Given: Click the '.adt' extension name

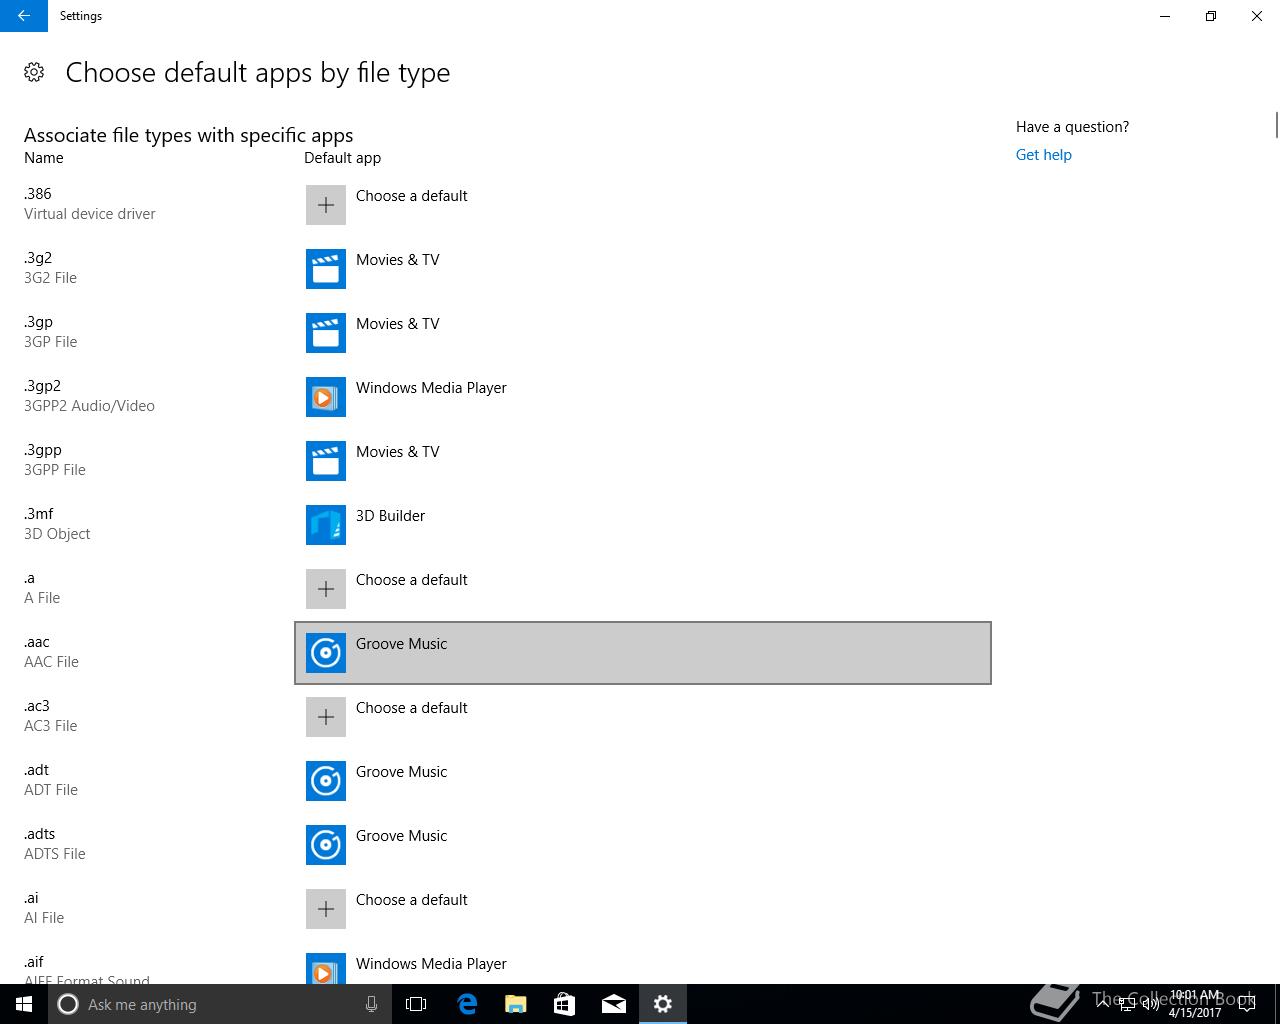Looking at the screenshot, I should point(36,770).
